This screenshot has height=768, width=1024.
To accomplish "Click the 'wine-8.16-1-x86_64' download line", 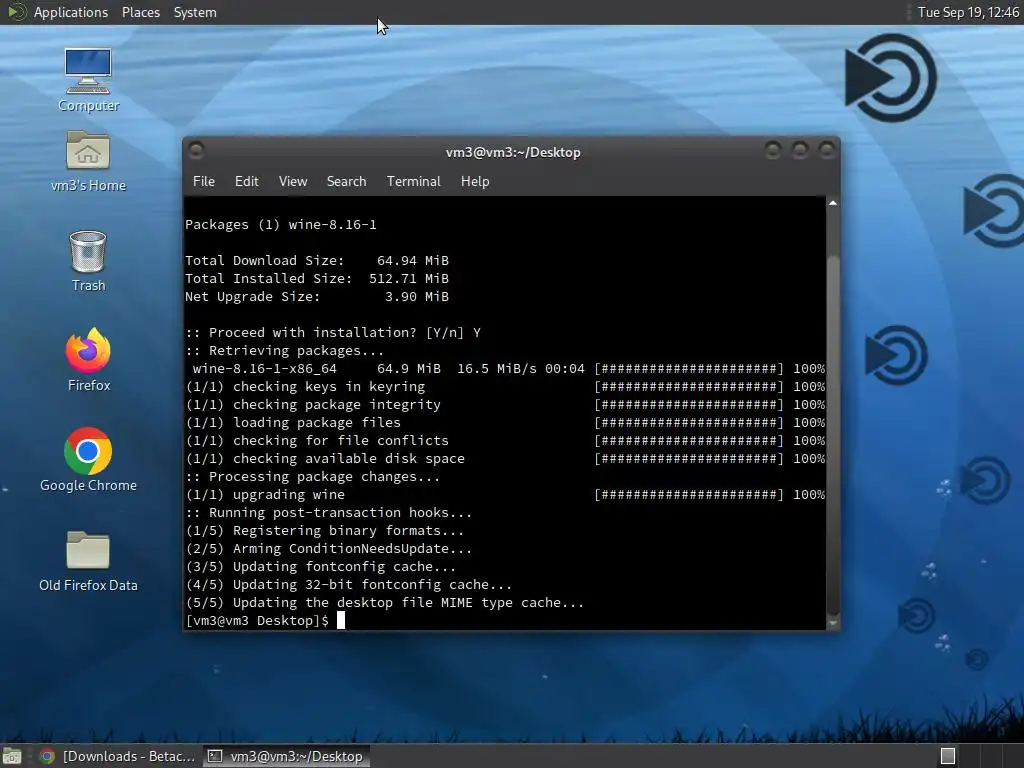I will (509, 368).
